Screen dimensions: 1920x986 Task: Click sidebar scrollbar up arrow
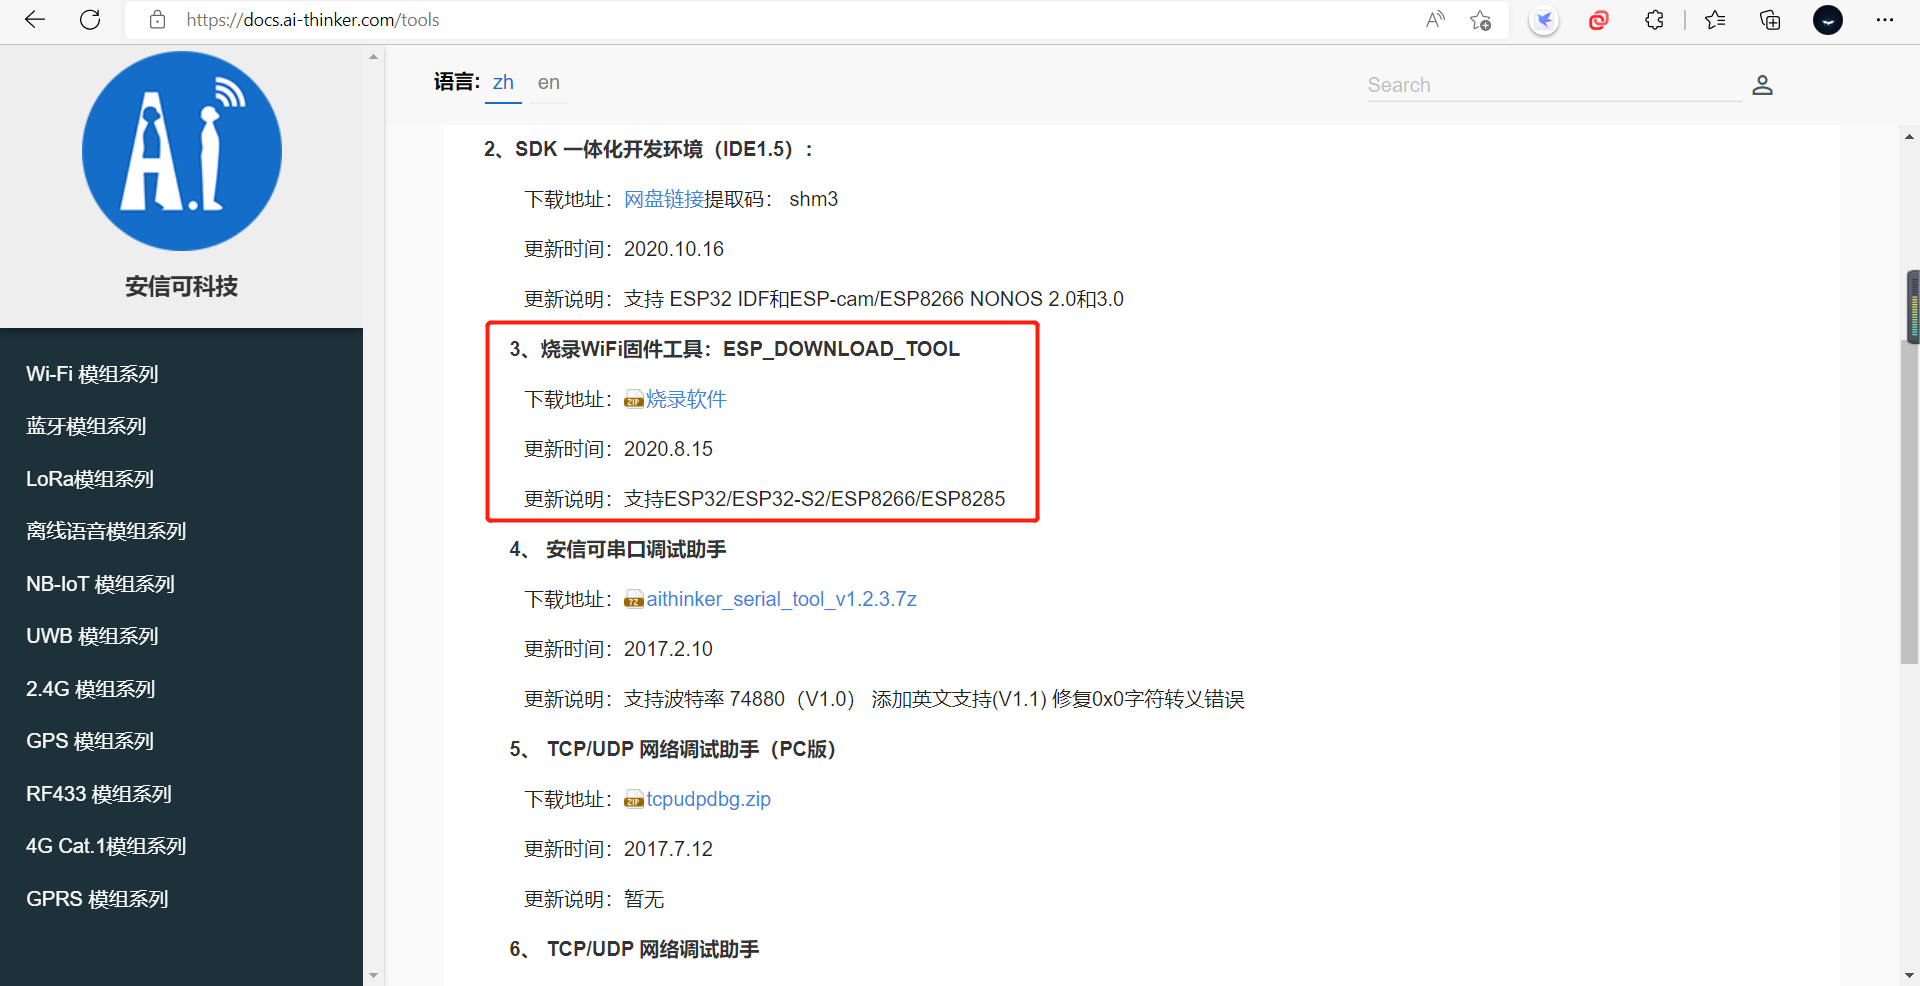click(373, 57)
